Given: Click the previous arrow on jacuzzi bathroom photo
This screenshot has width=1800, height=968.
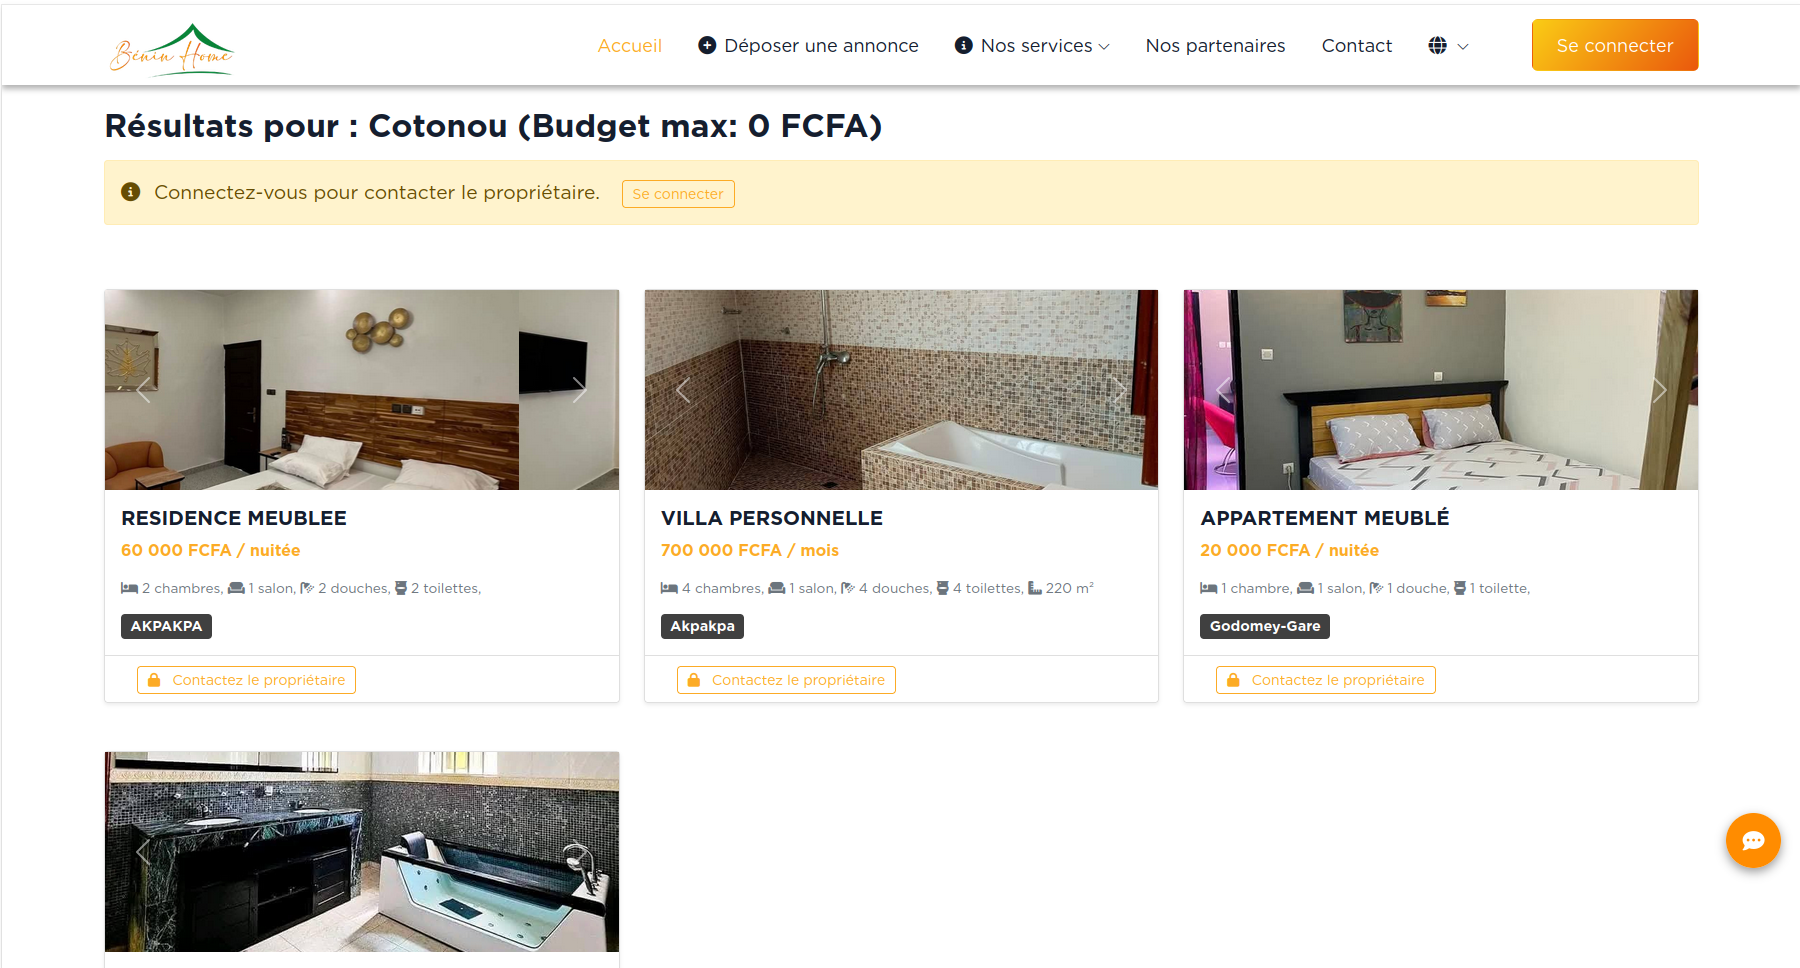Looking at the screenshot, I should pos(144,852).
